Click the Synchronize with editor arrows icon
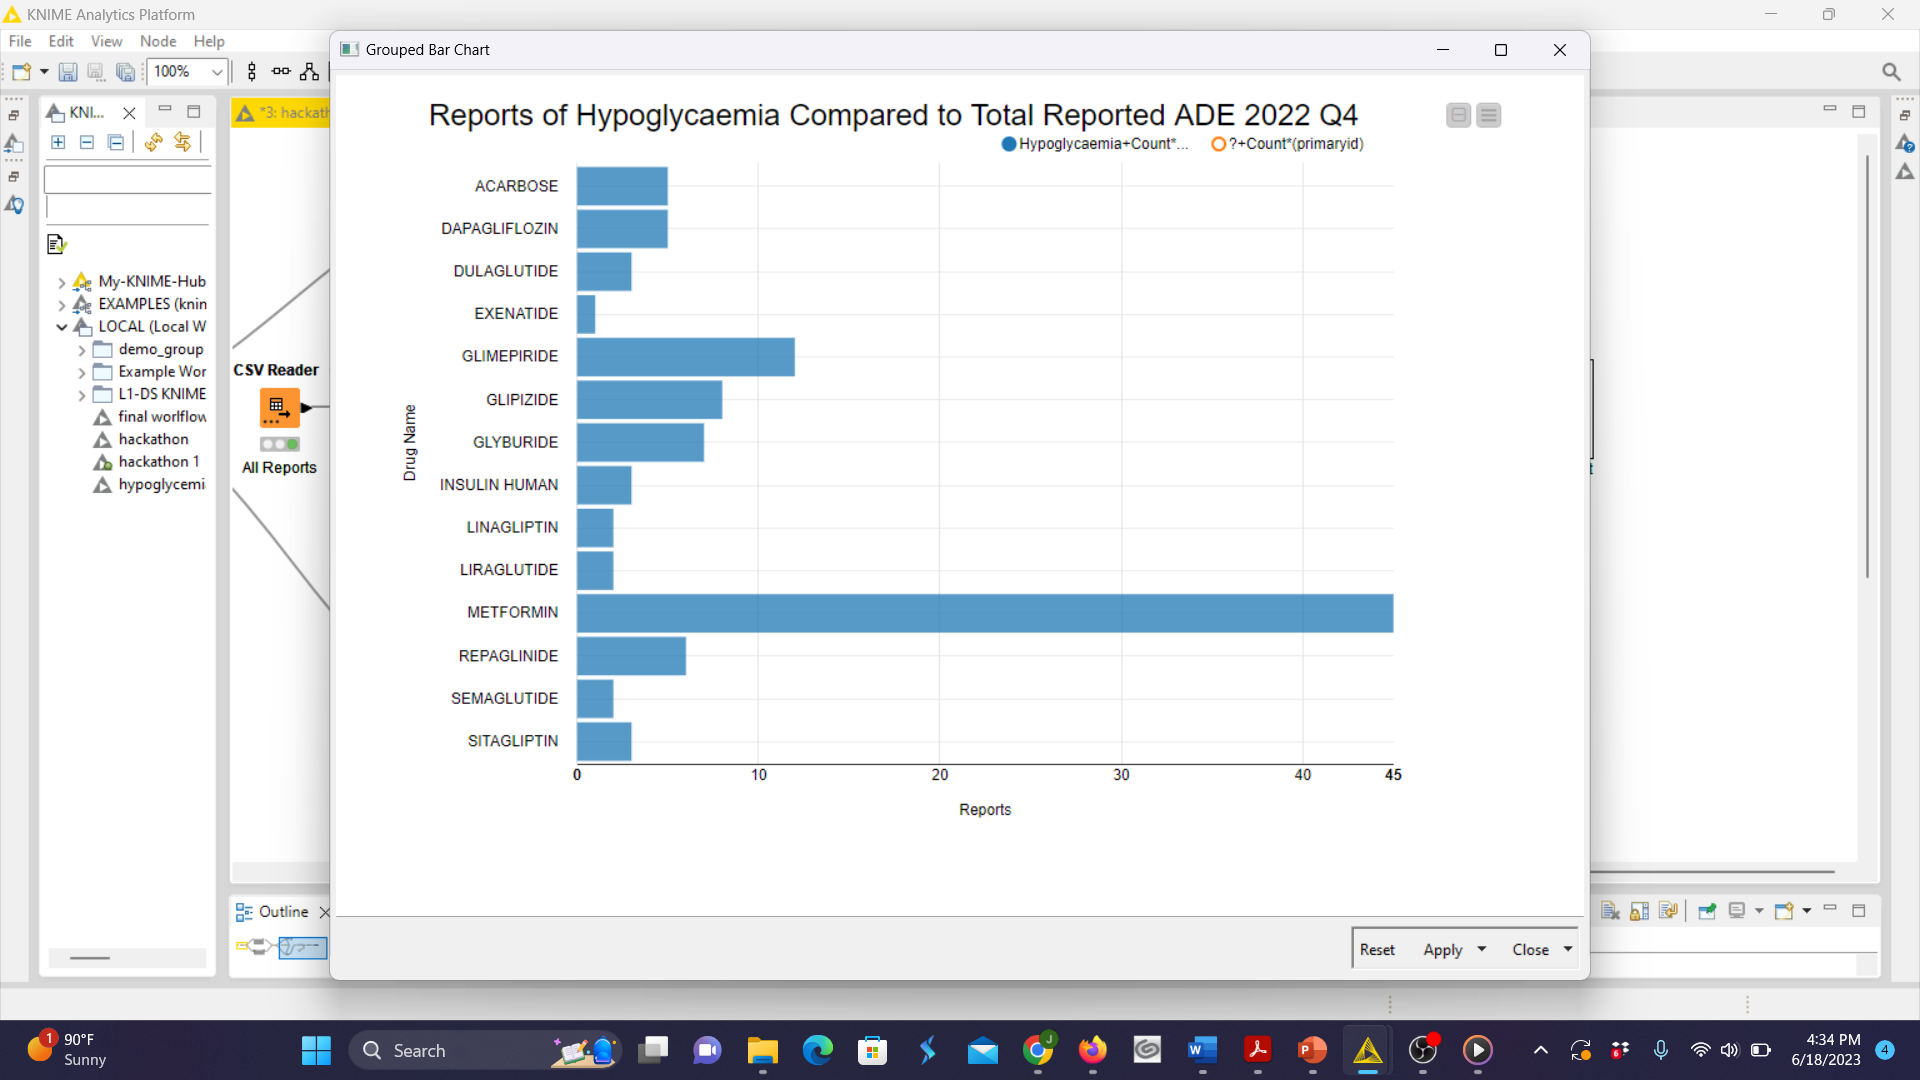The width and height of the screenshot is (1920, 1080). (182, 142)
